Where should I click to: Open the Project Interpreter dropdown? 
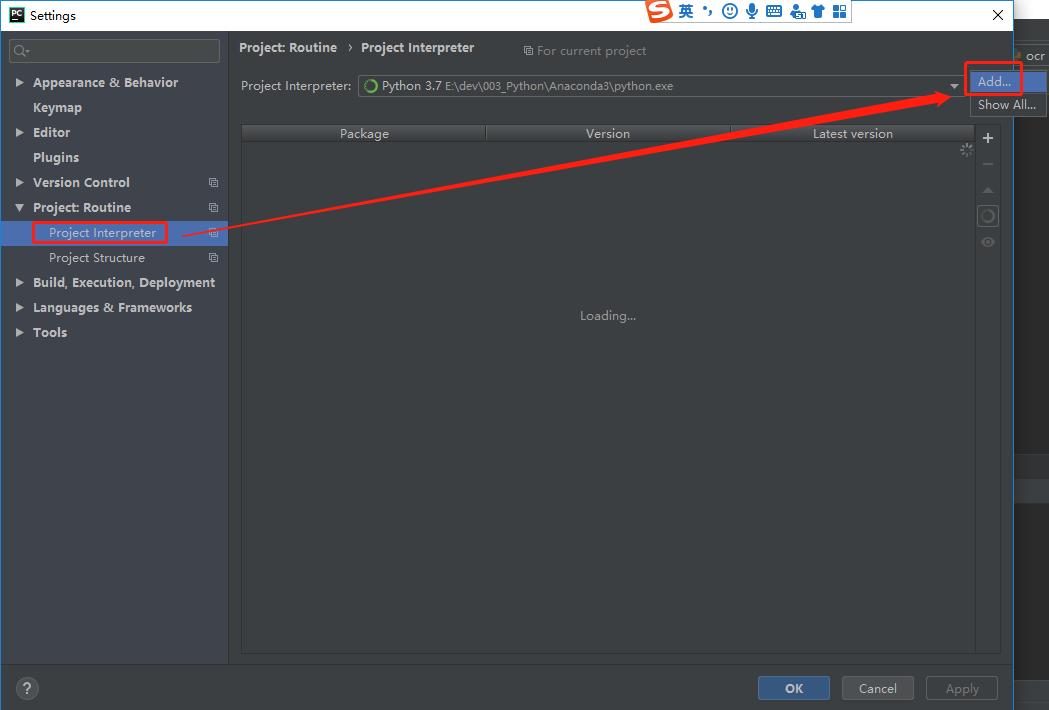click(x=954, y=86)
